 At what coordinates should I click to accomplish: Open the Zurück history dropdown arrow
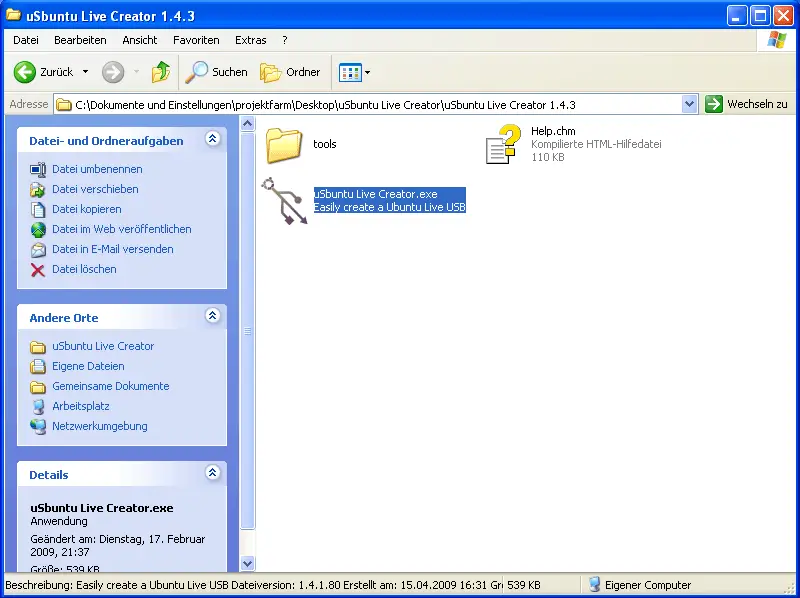coord(85,72)
